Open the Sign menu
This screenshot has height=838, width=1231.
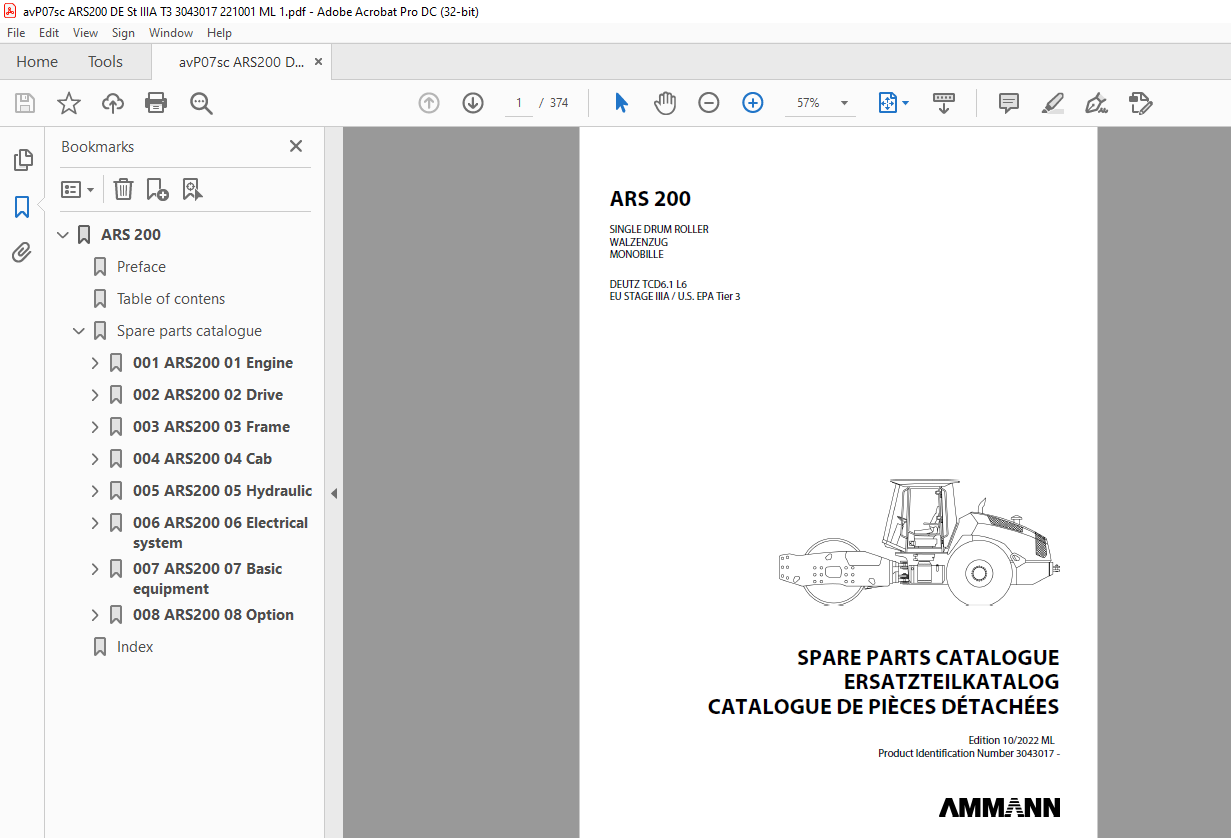123,33
